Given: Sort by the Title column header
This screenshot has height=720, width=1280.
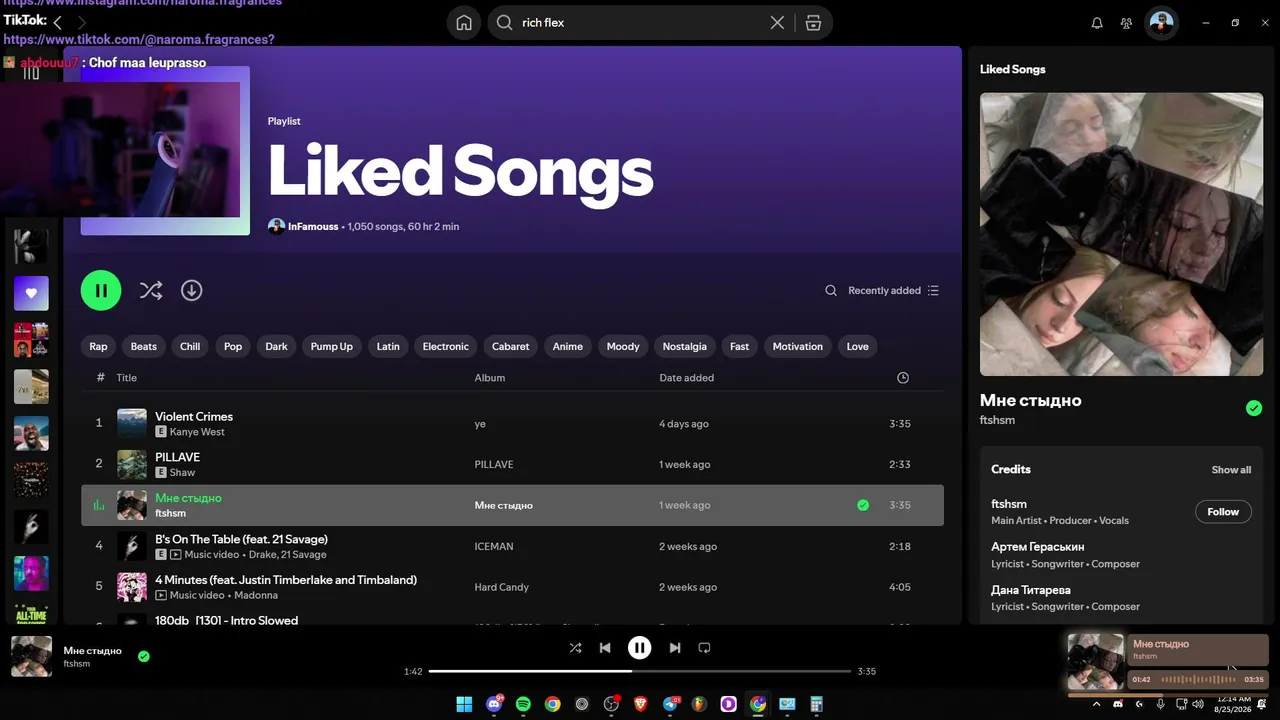Looking at the screenshot, I should 126,378.
